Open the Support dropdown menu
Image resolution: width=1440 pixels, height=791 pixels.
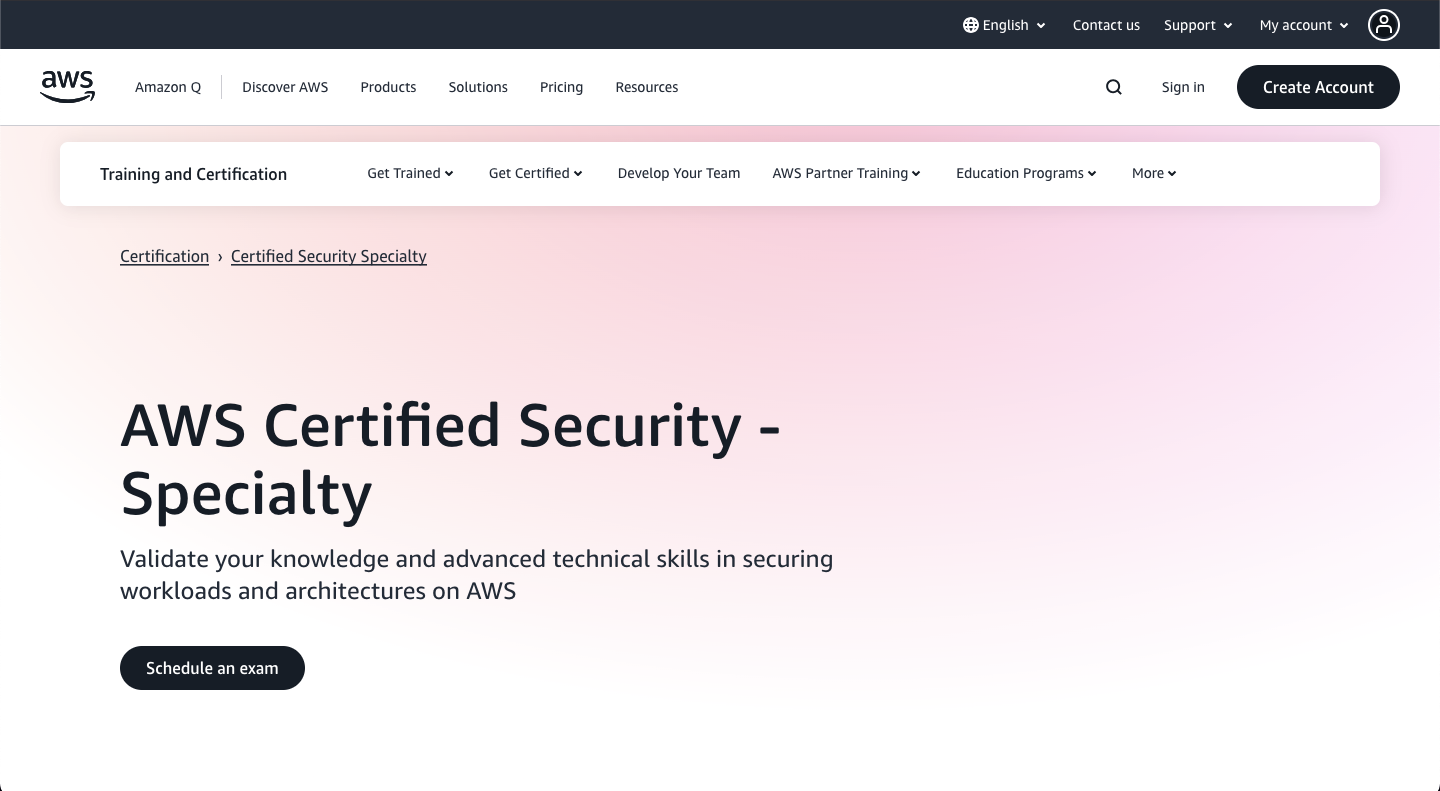[1198, 25]
